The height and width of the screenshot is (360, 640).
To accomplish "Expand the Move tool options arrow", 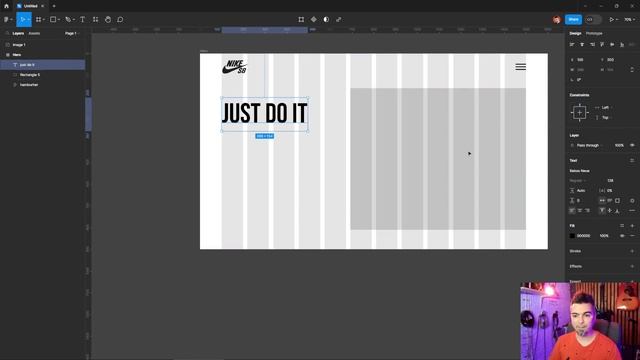I will (29, 20).
